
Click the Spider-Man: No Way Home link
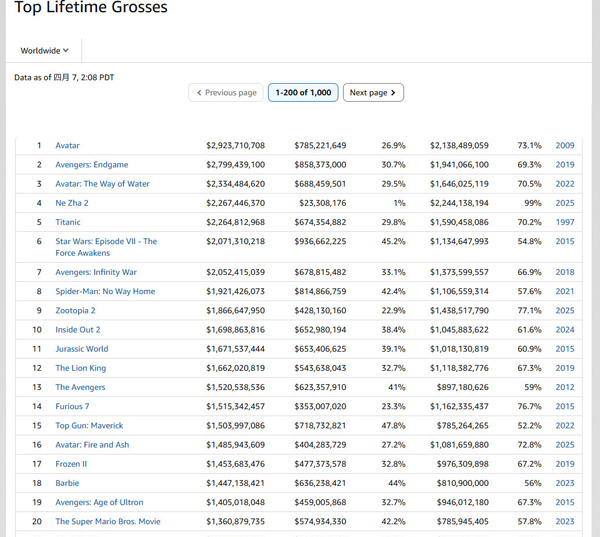(105, 291)
